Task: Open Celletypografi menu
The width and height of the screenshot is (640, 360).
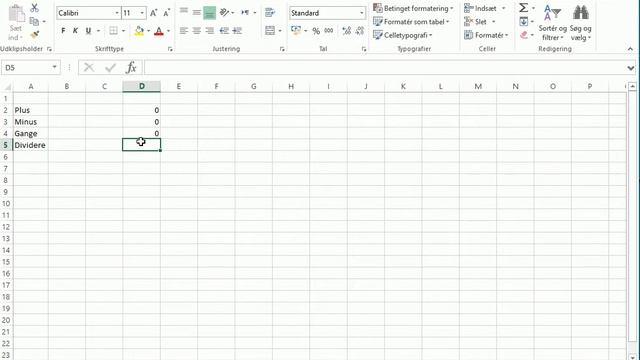Action: (x=402, y=35)
